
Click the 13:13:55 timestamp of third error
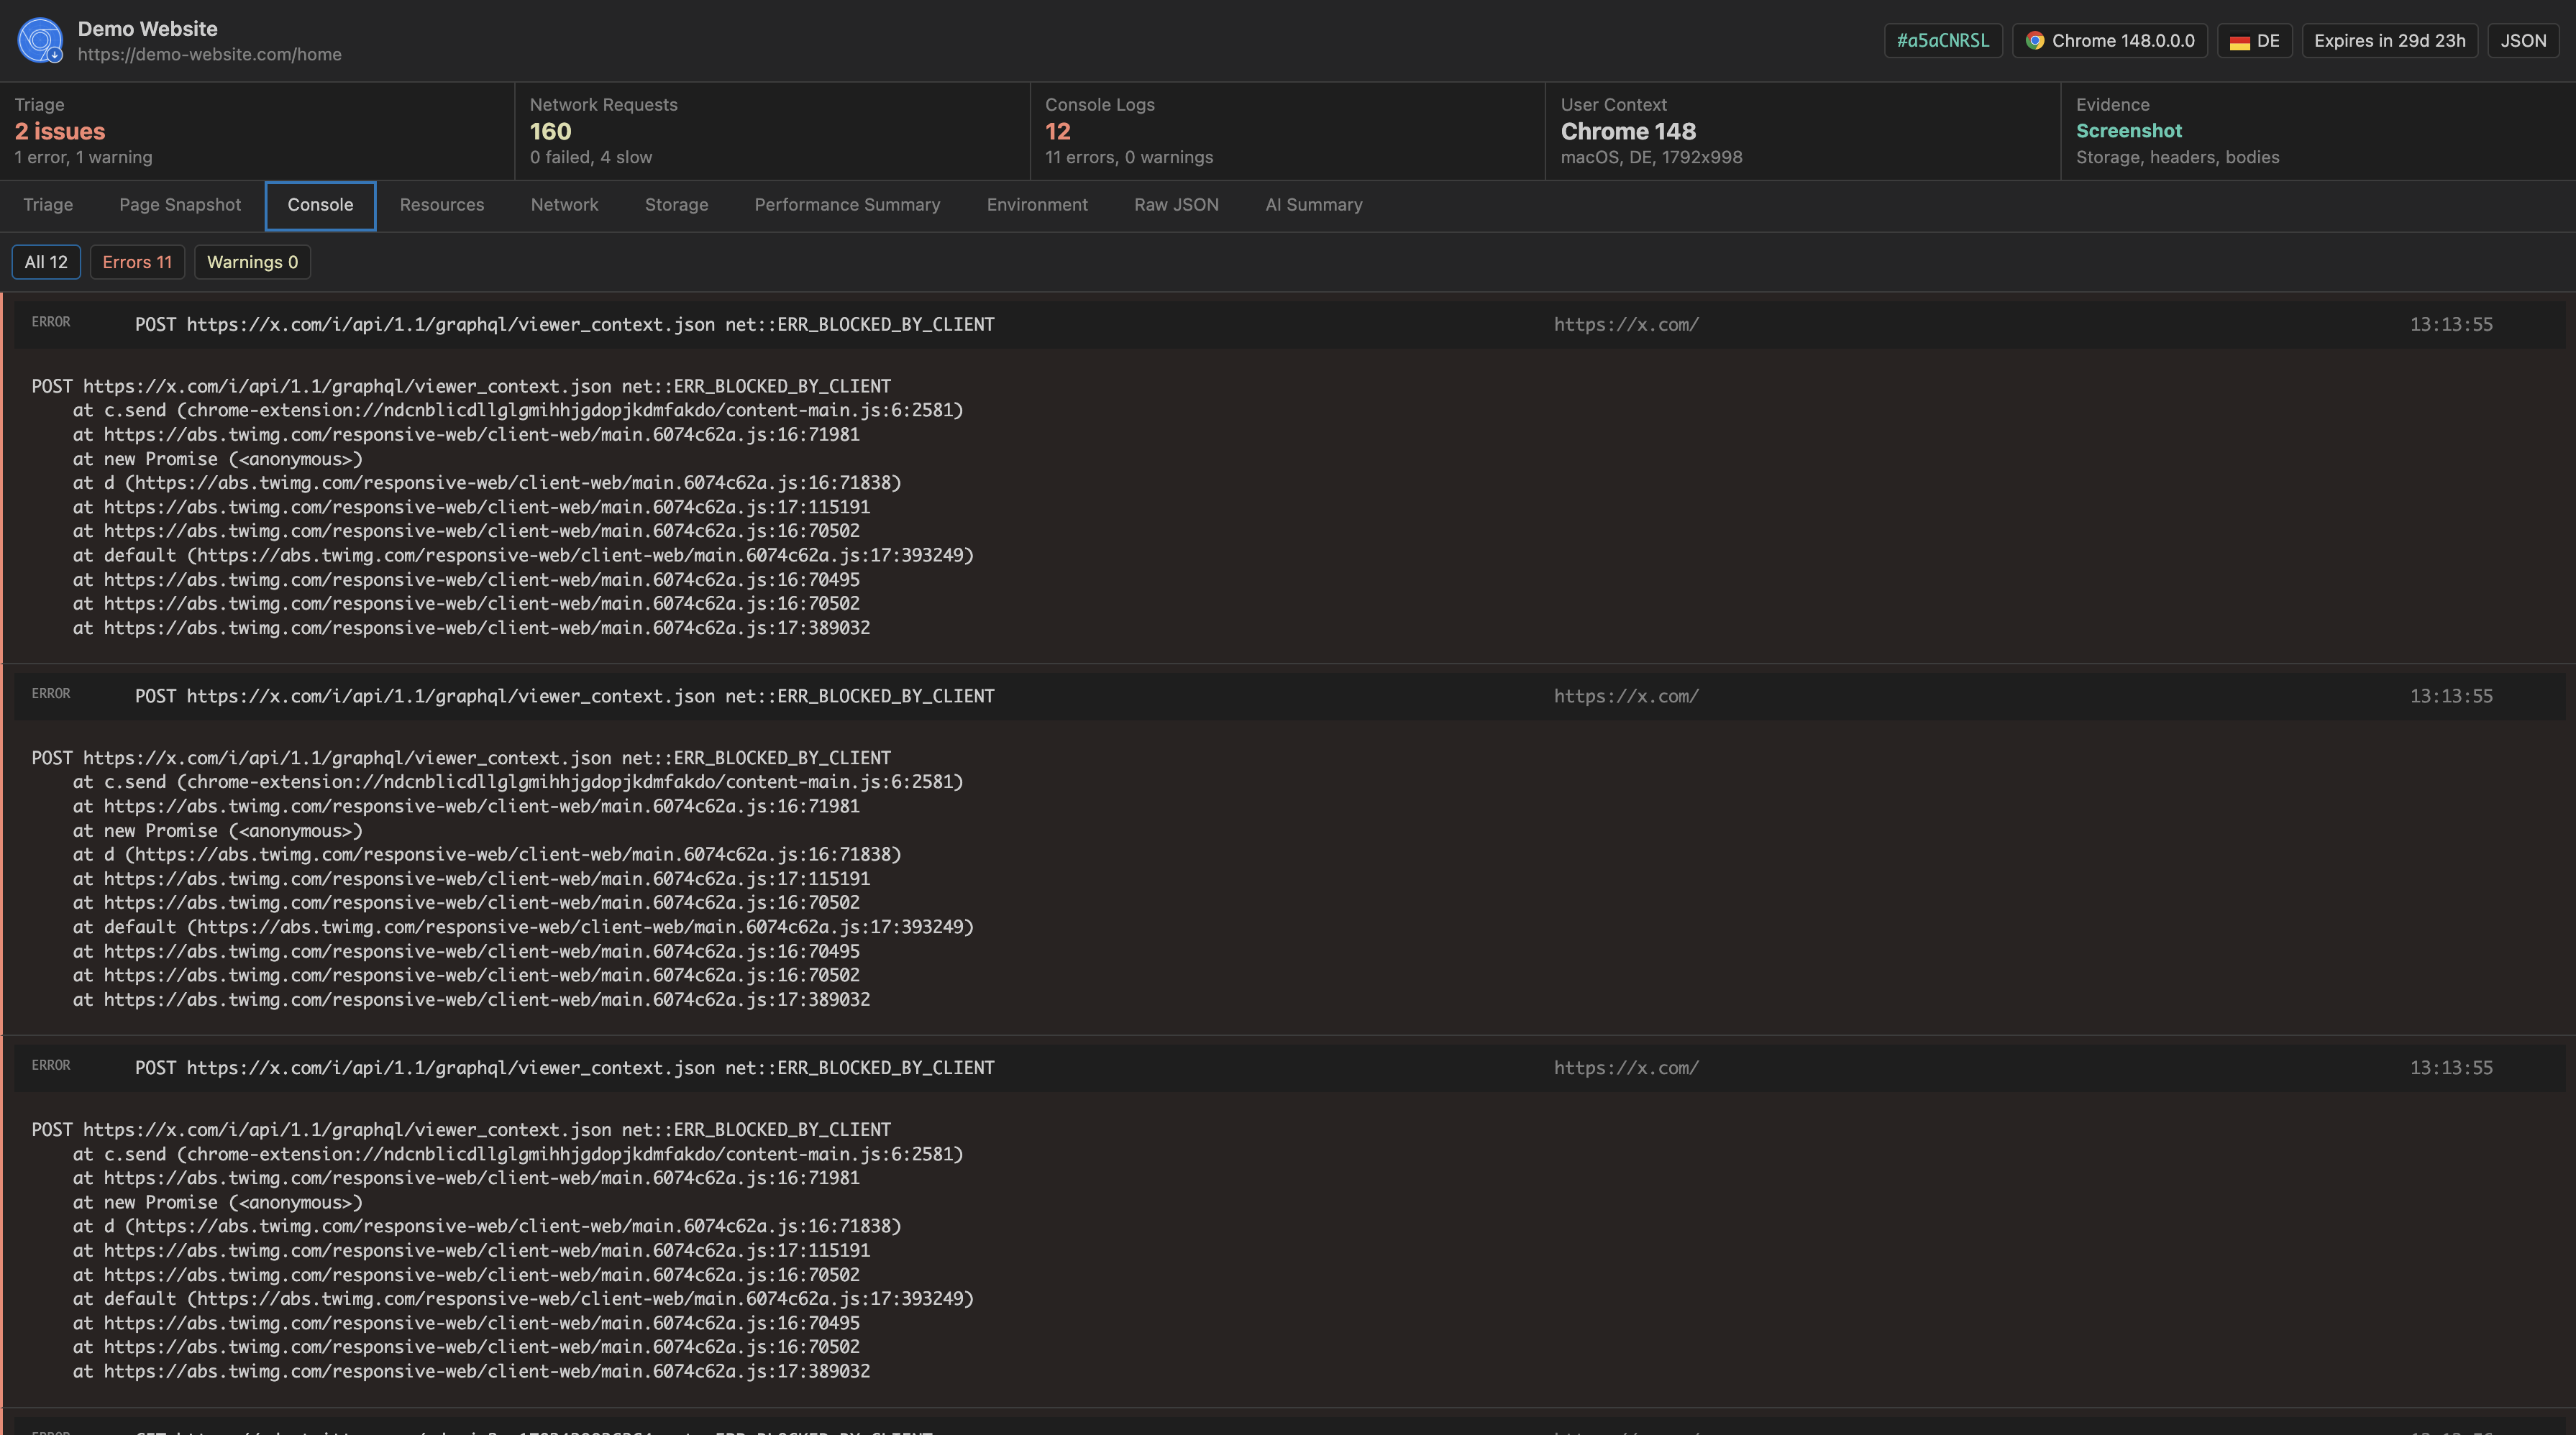(2451, 1068)
